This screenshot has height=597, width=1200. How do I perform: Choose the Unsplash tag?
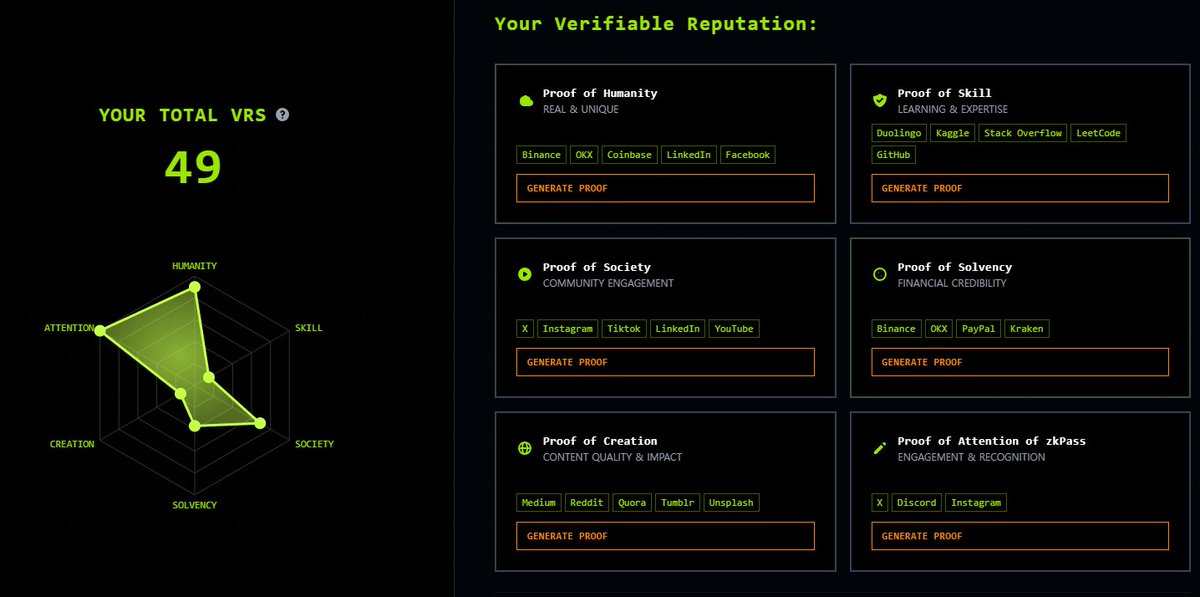[731, 503]
